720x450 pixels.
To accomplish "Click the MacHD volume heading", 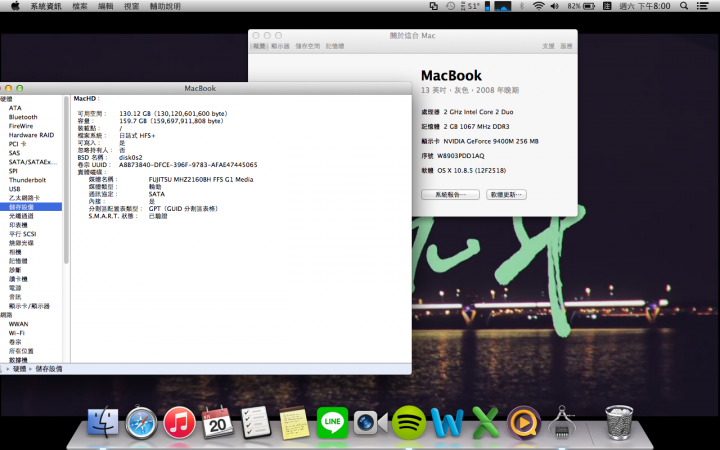I will pos(86,98).
